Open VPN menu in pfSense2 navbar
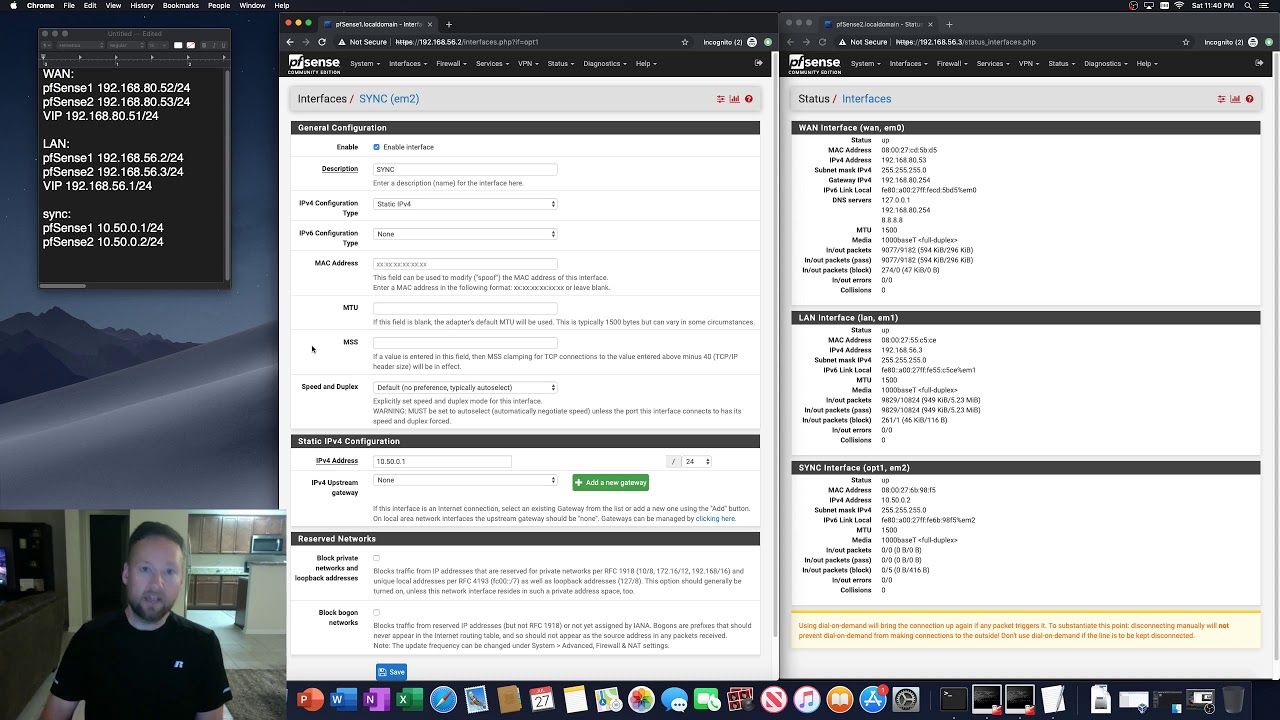The width and height of the screenshot is (1280, 720). 1028,63
